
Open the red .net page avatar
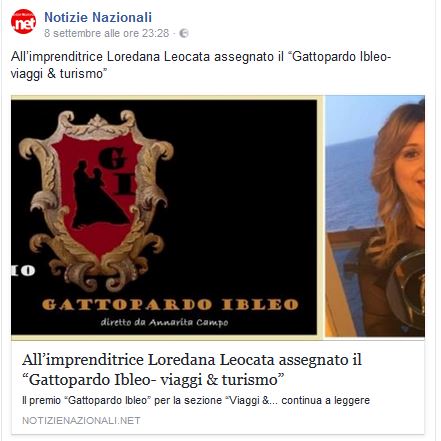(x=23, y=21)
